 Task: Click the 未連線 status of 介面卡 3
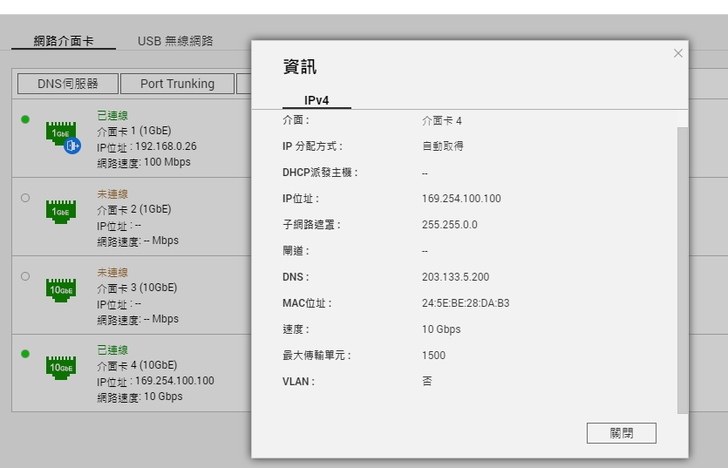(x=112, y=272)
